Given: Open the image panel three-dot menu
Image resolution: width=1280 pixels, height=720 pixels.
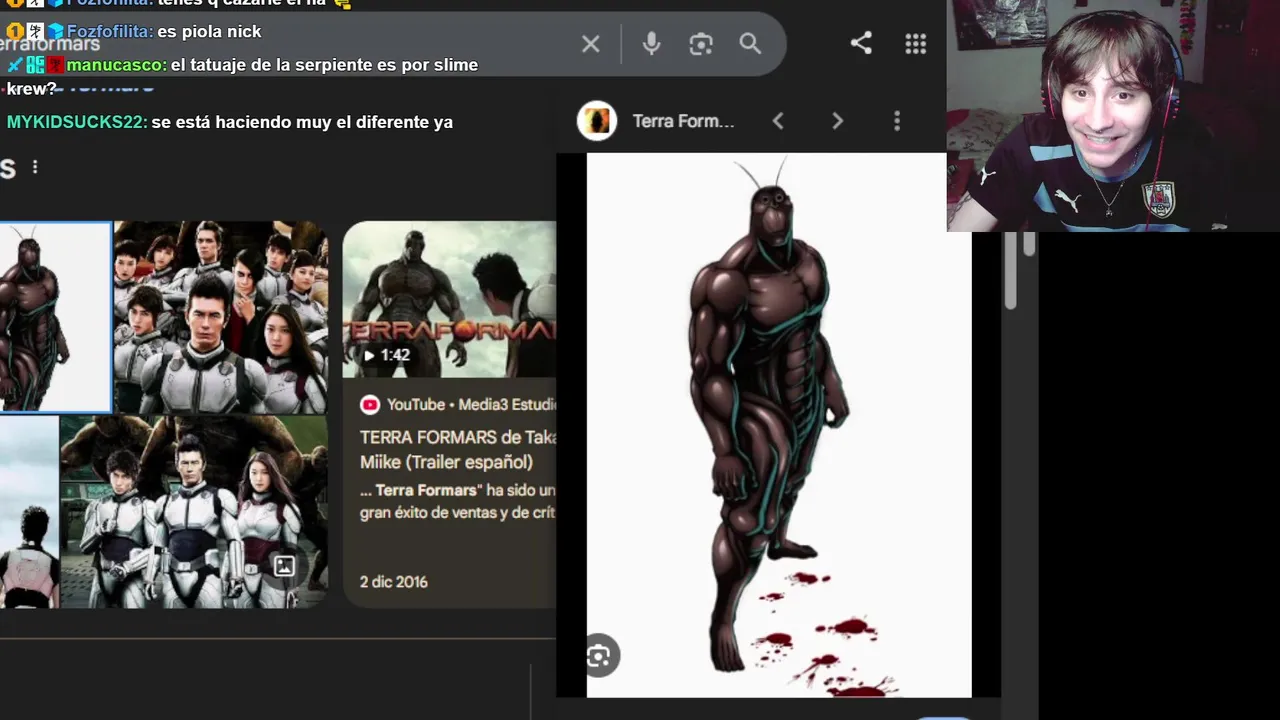Looking at the screenshot, I should click(x=897, y=121).
